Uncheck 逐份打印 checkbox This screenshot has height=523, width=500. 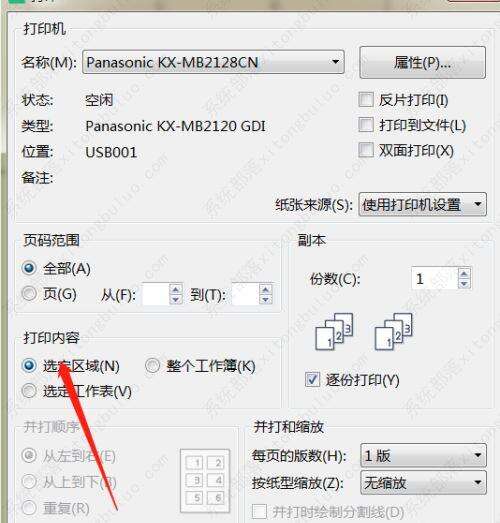[x=313, y=380]
